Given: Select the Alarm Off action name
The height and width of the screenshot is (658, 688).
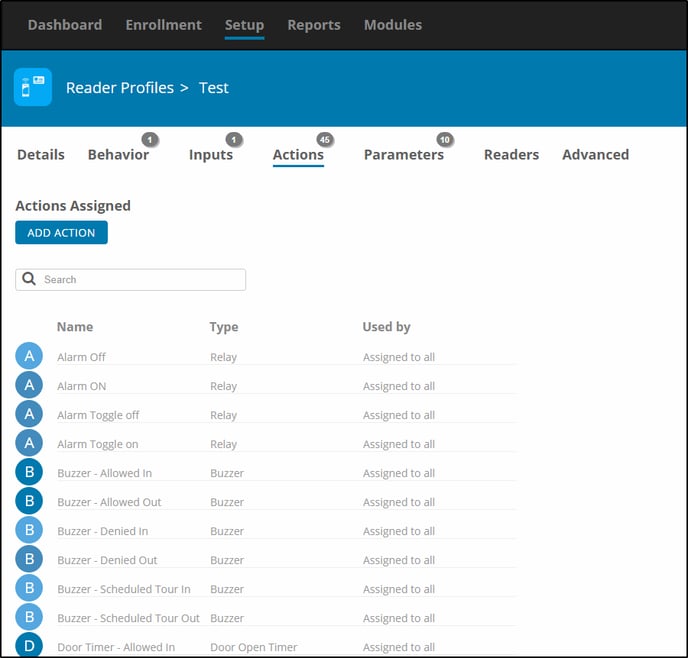Looking at the screenshot, I should 81,357.
